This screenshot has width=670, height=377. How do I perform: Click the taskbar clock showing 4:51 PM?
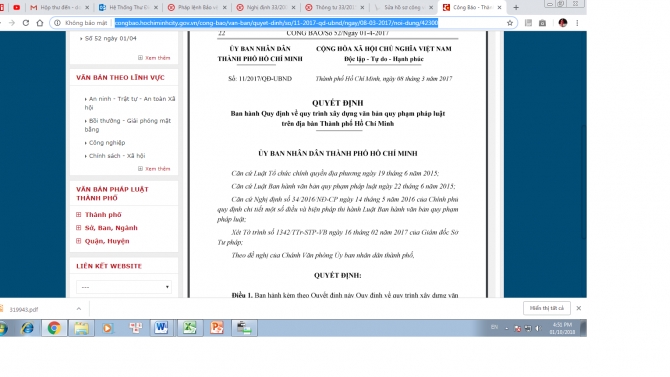coord(562,328)
